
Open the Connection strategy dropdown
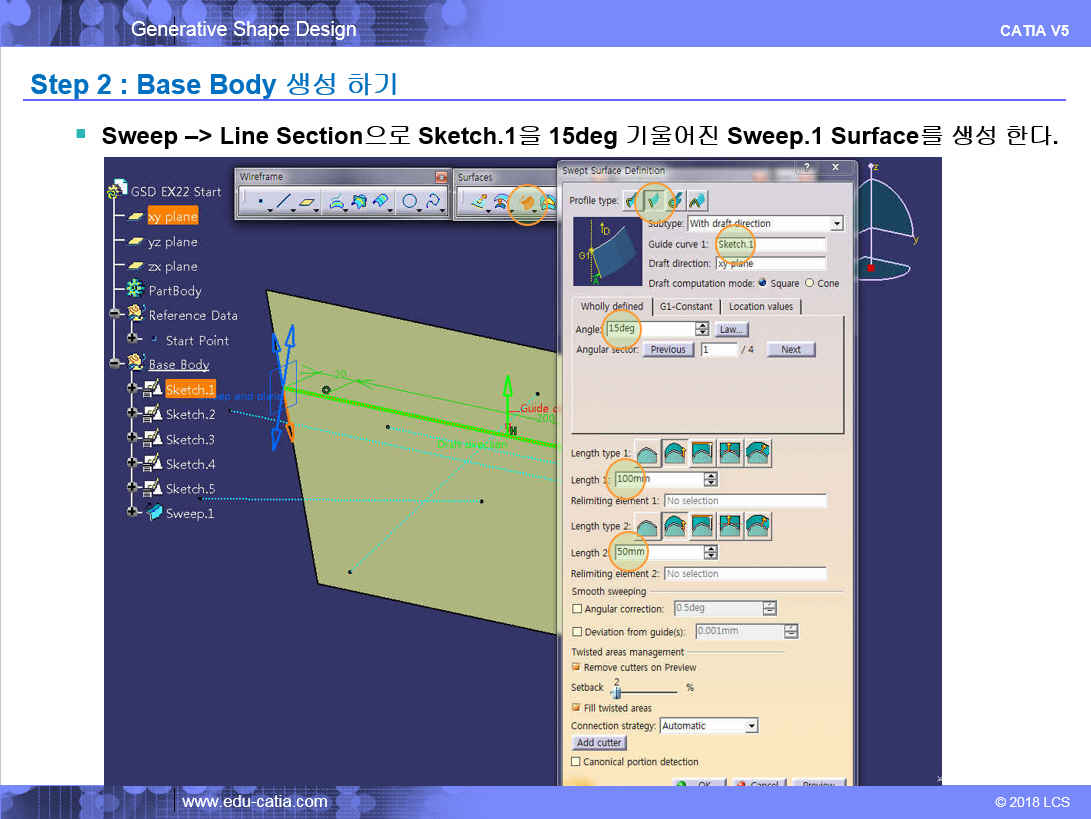751,726
